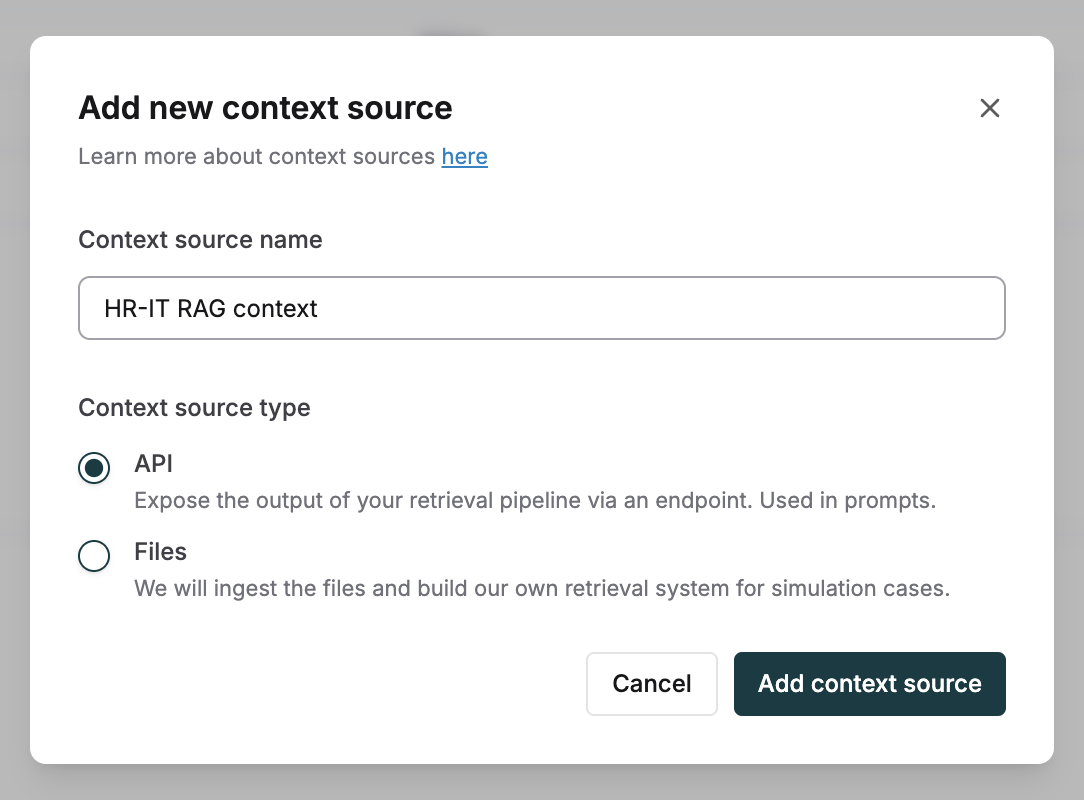Open the context sources documentation via 'here' link
The image size is (1084, 800).
464,156
